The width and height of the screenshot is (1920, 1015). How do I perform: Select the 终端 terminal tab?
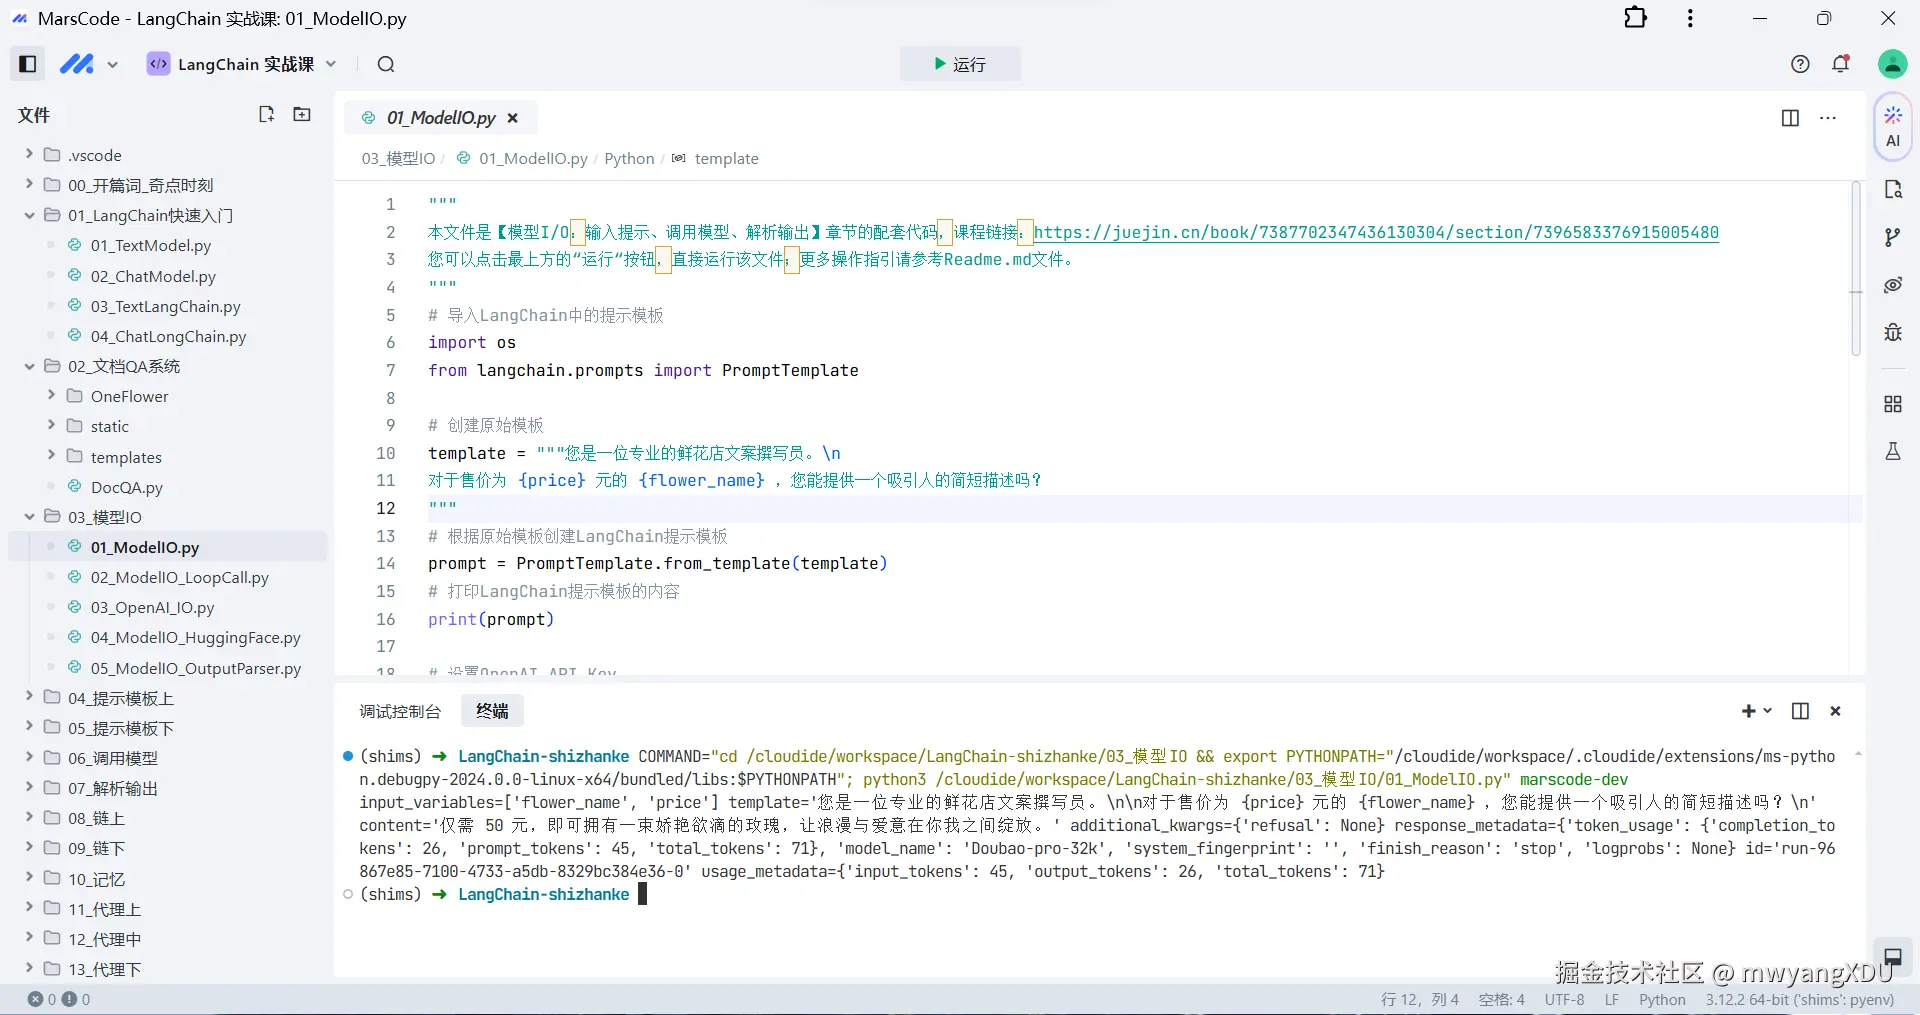tap(492, 711)
